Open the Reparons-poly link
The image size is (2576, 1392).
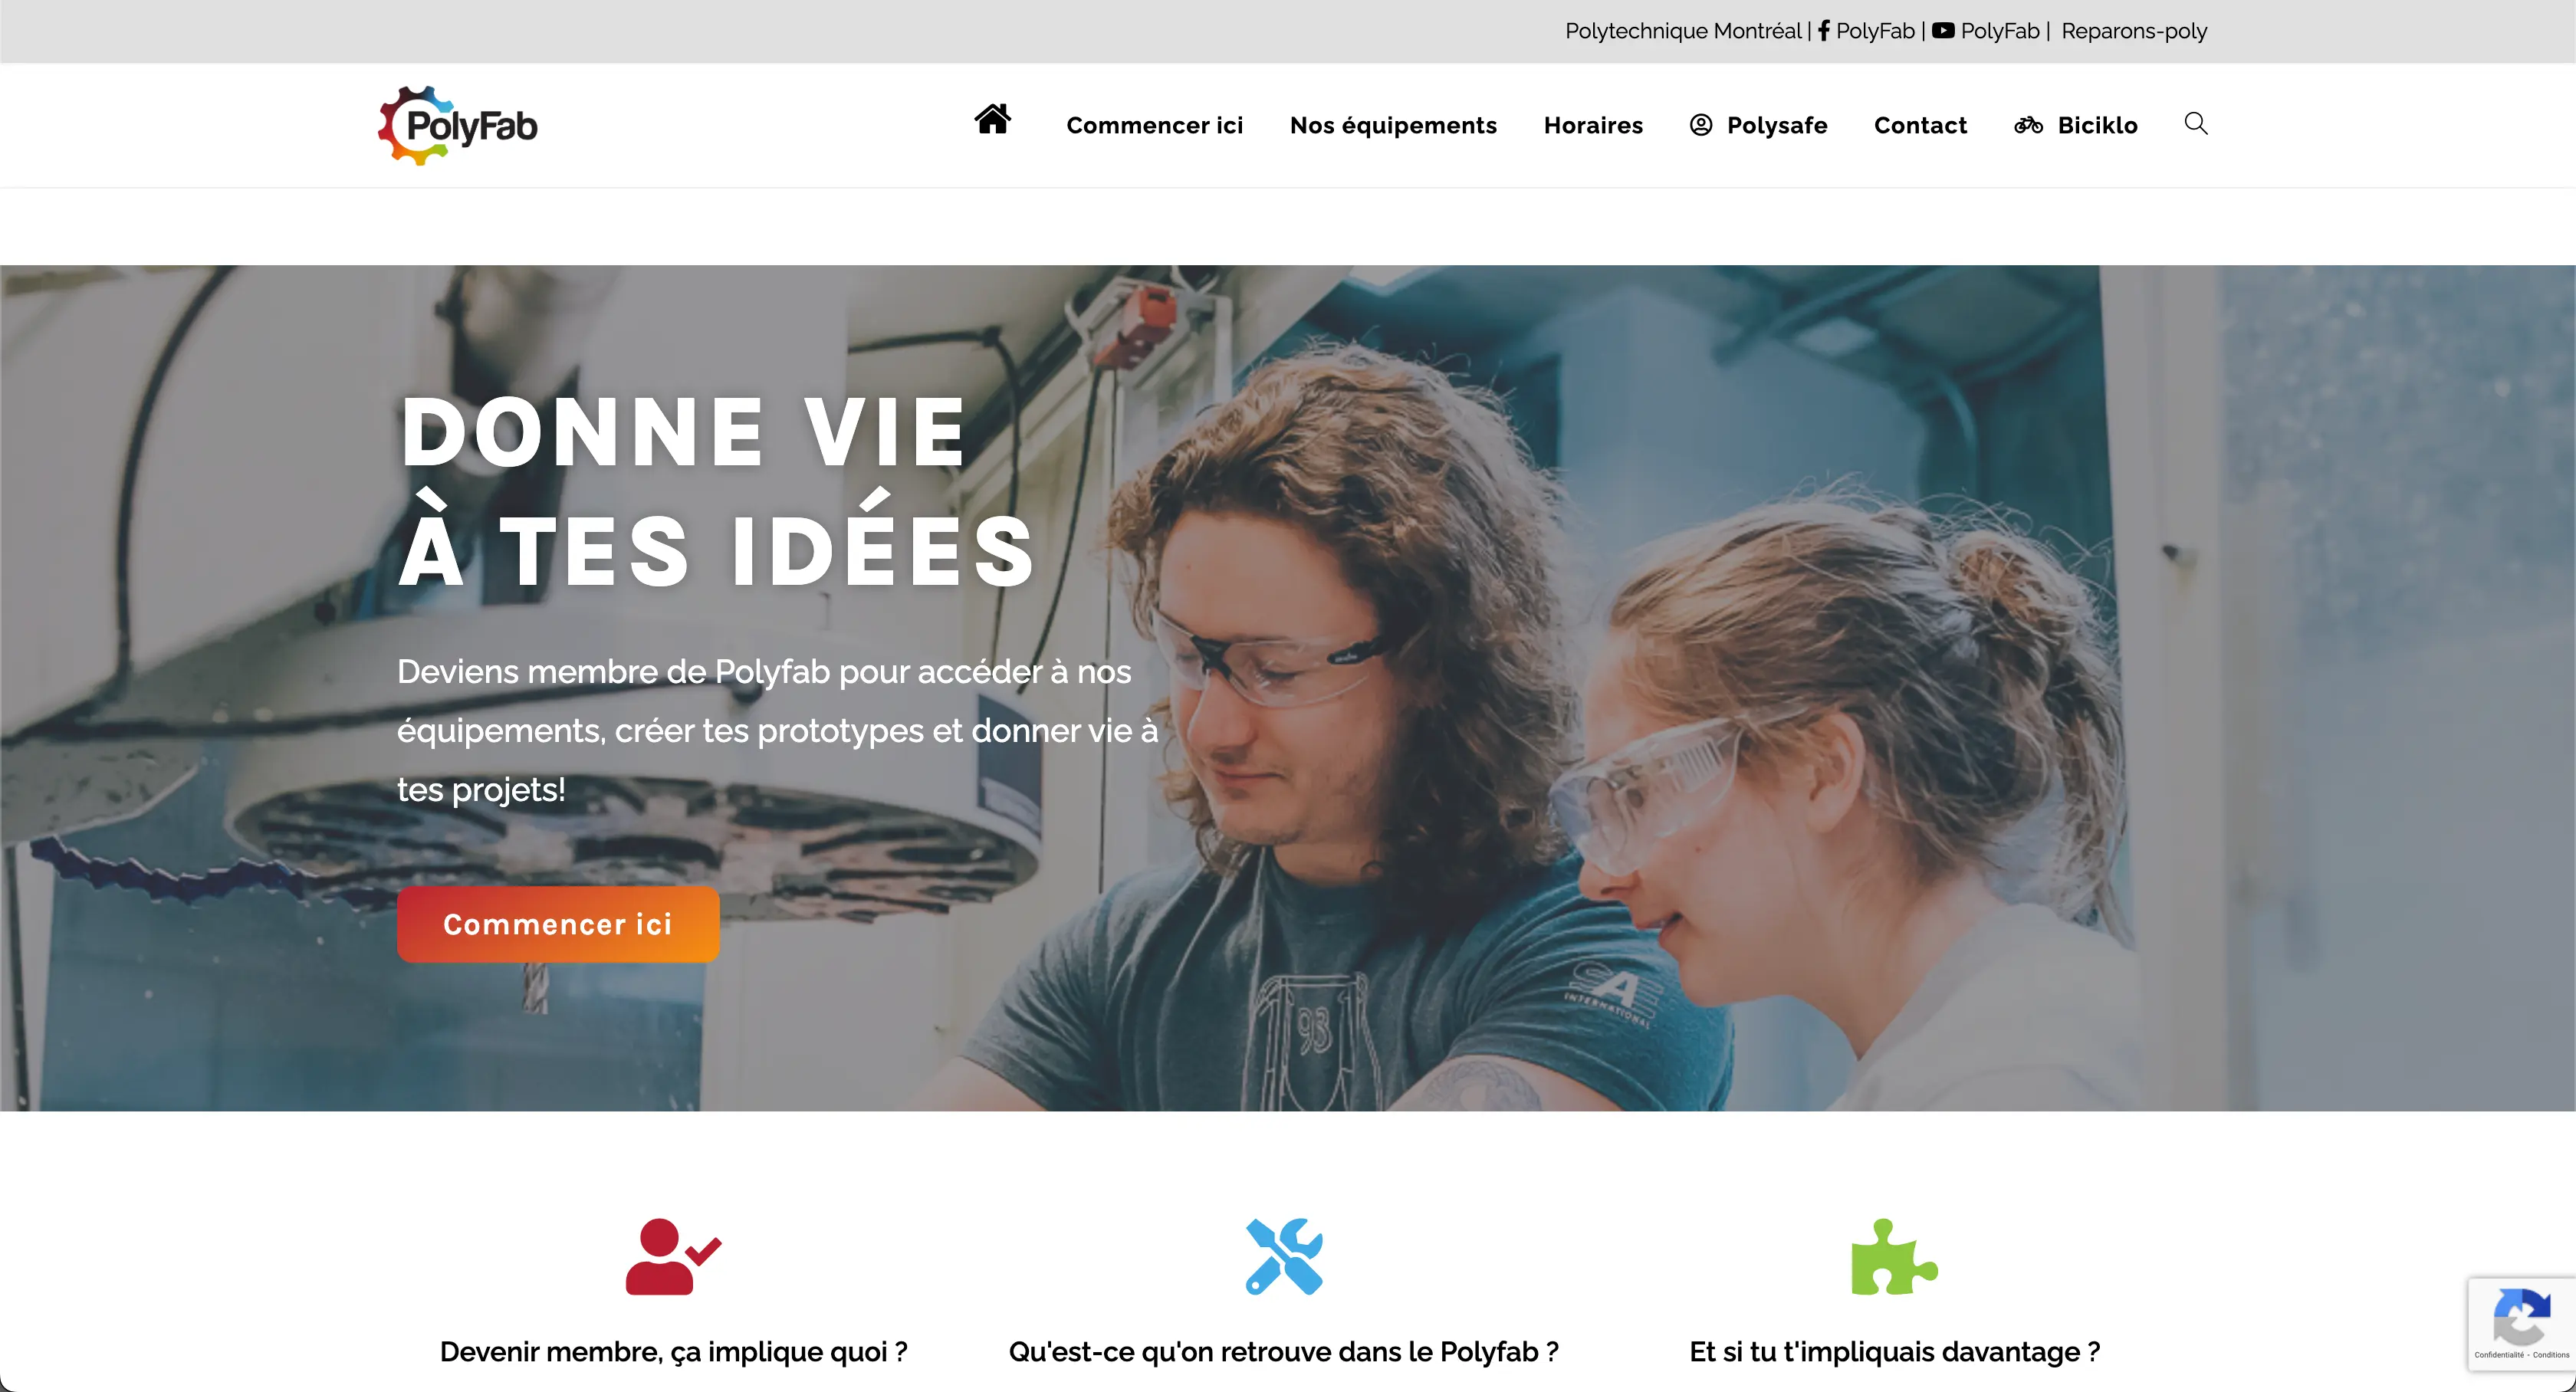click(x=2134, y=31)
